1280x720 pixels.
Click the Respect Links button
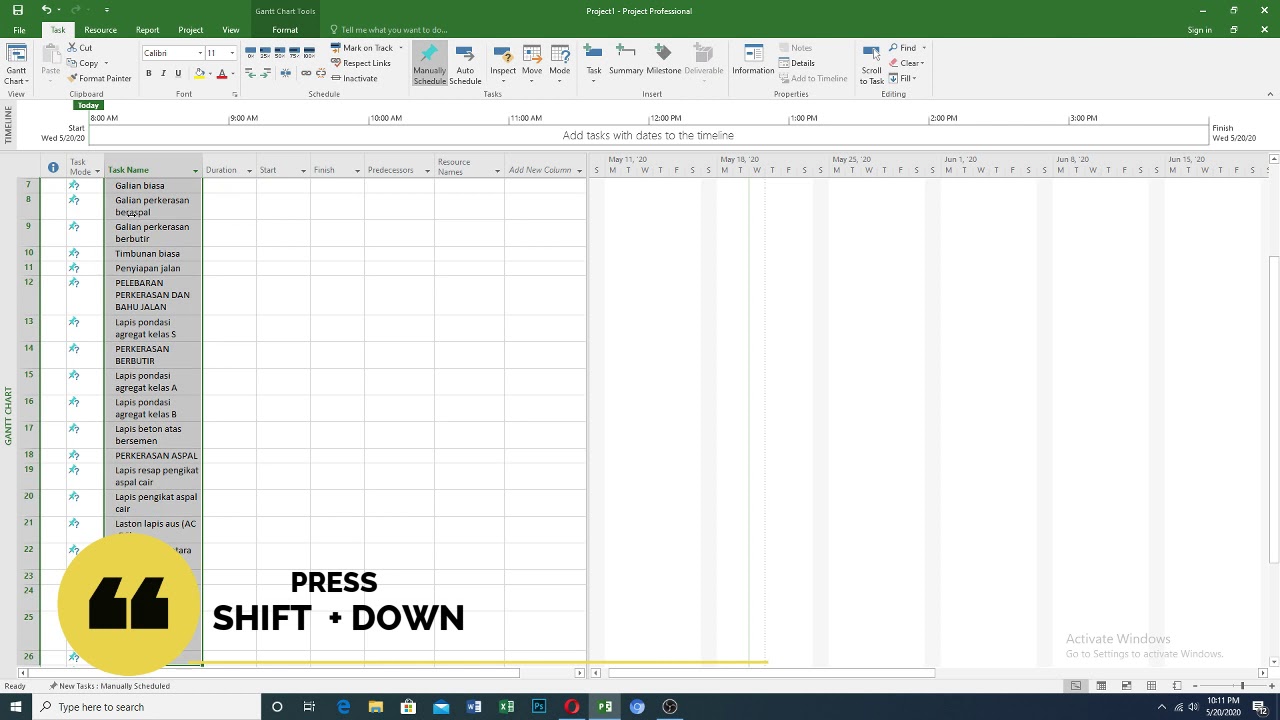(x=361, y=63)
